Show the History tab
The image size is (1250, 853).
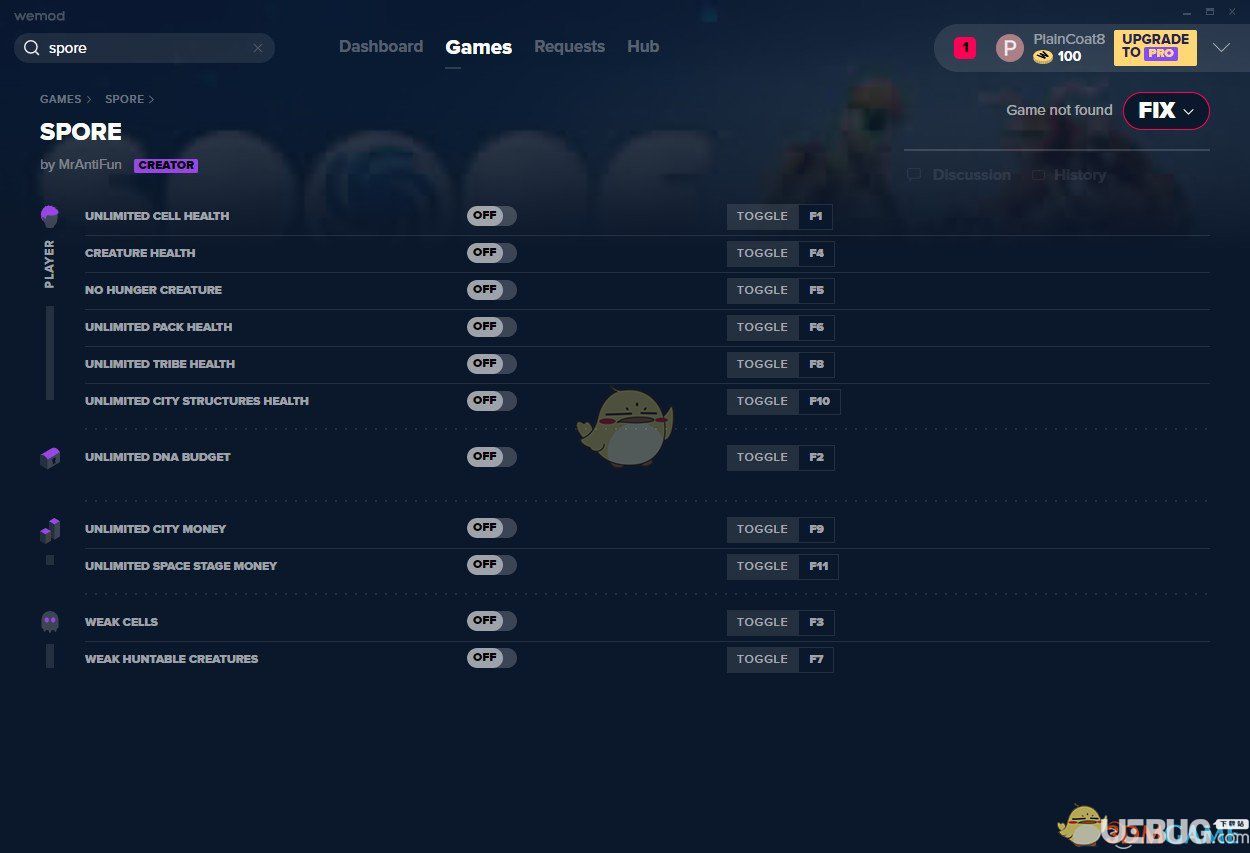pos(1080,175)
